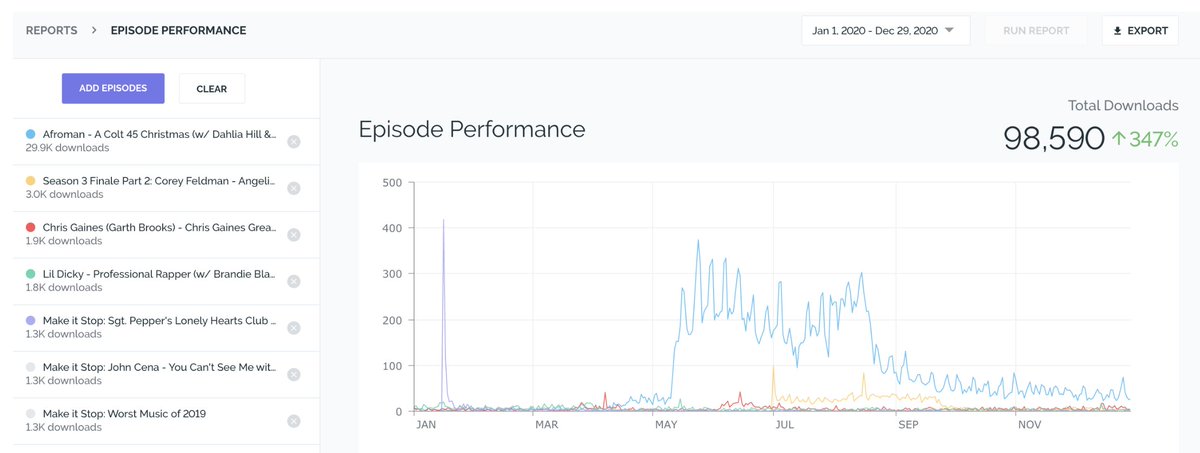Screen dimensions: 1200x453
Task: Click the yellow dot beside Season 3 Finale
Action: (x=31, y=181)
